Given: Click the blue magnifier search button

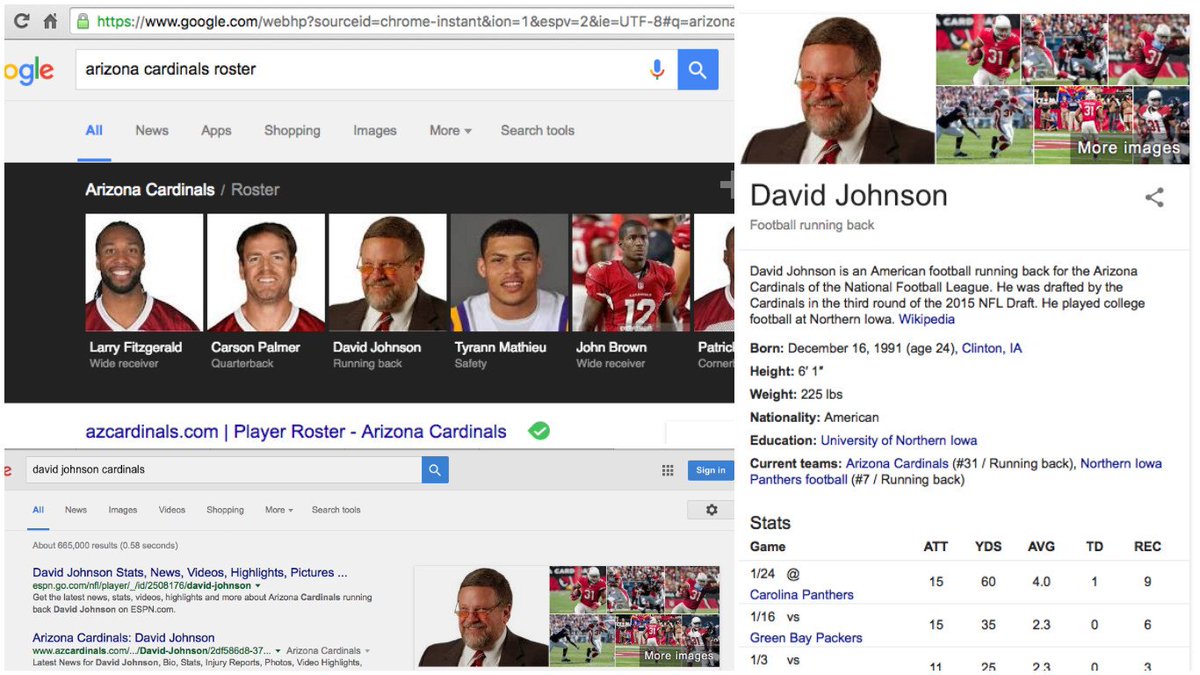Looking at the screenshot, I should coord(697,70).
